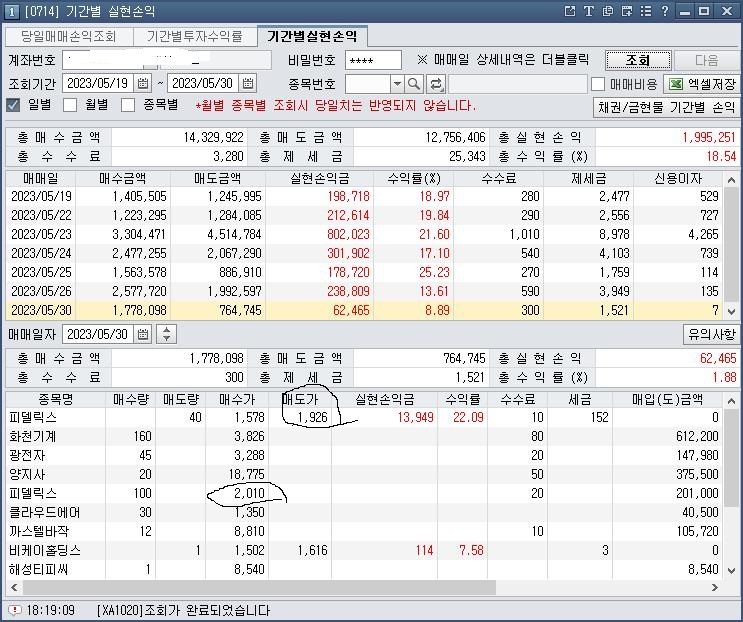Switch to 당일매매손익조회 tab

[x=69, y=36]
